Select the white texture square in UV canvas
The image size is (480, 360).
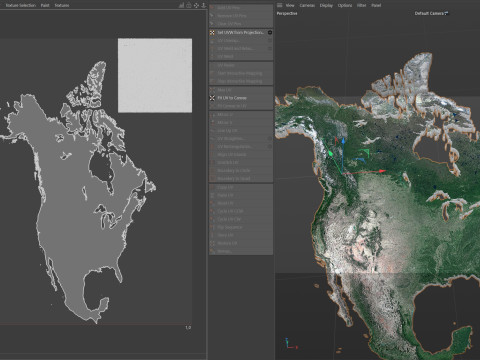(x=155, y=75)
